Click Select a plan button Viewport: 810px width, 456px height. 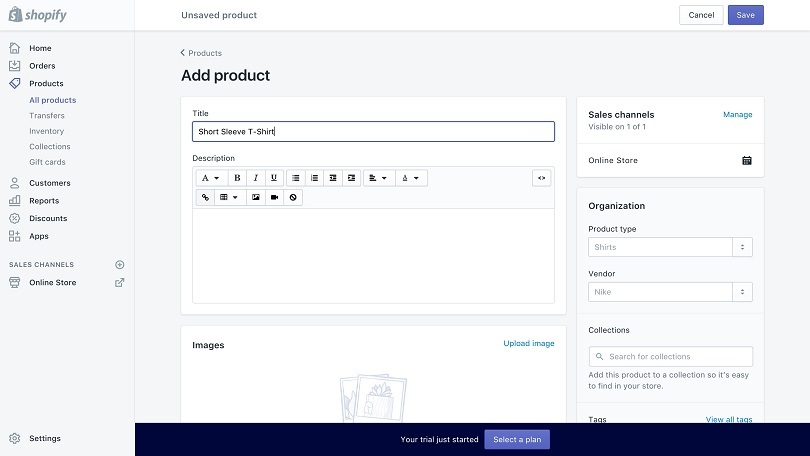tap(517, 439)
